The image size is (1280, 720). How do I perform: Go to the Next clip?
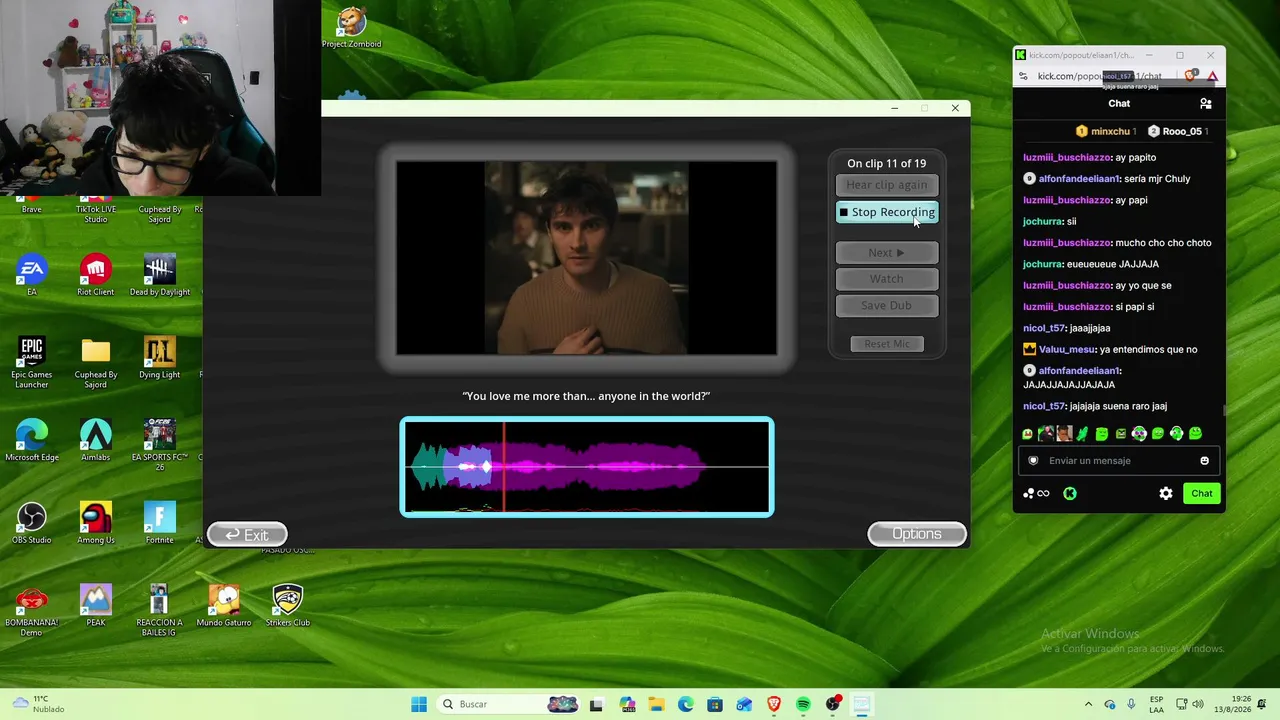(x=887, y=253)
